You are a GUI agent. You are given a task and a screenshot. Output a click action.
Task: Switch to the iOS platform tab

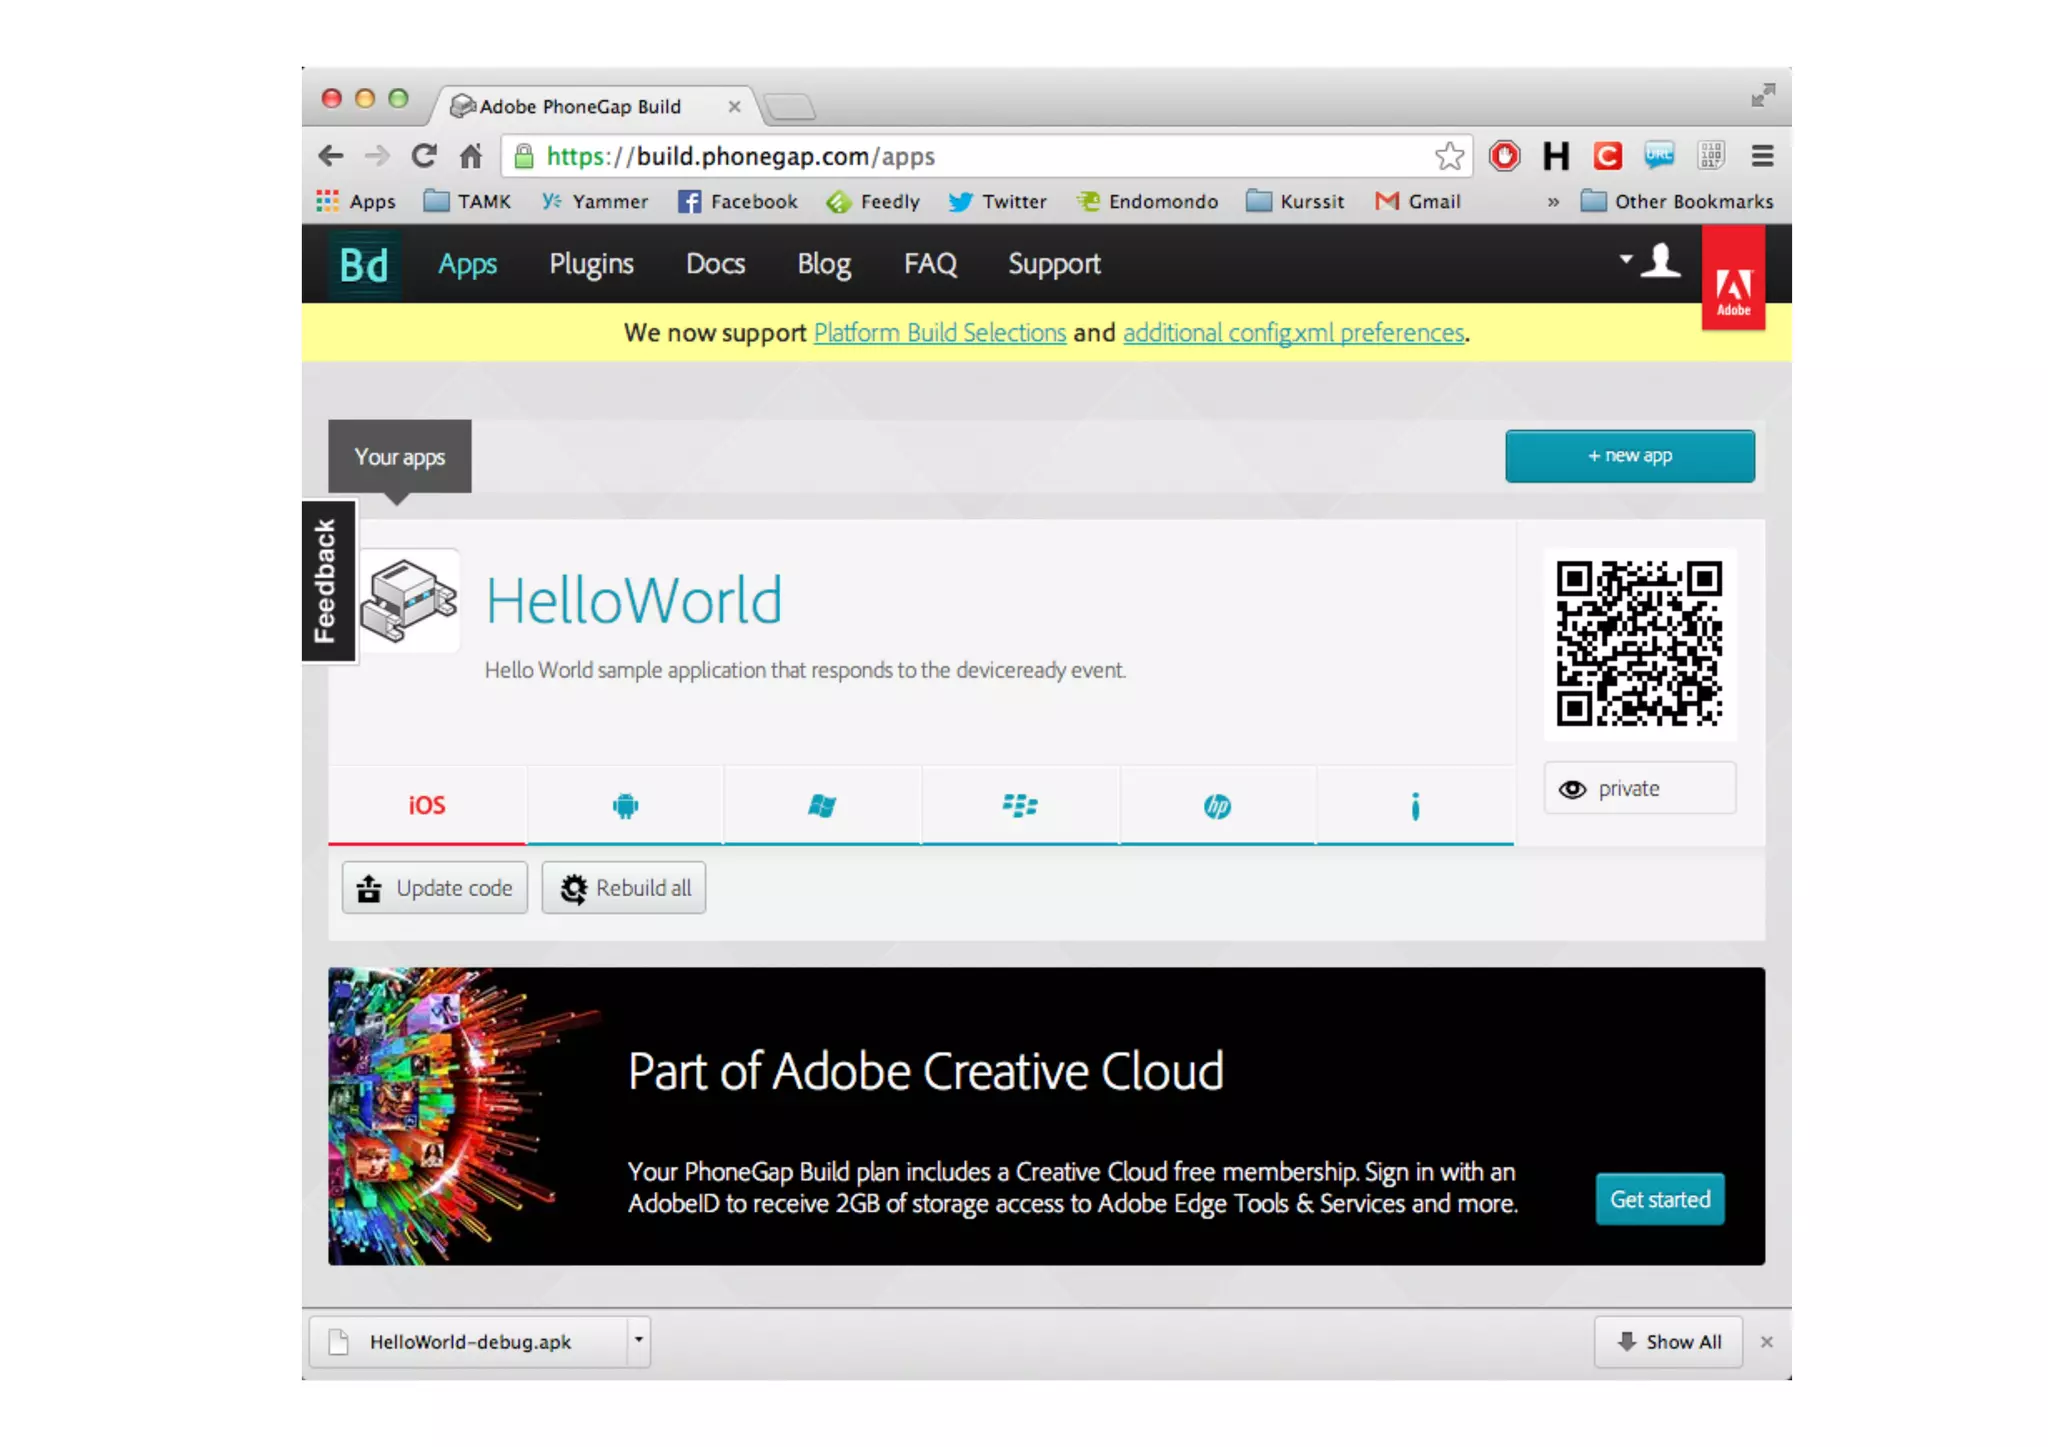tap(427, 805)
